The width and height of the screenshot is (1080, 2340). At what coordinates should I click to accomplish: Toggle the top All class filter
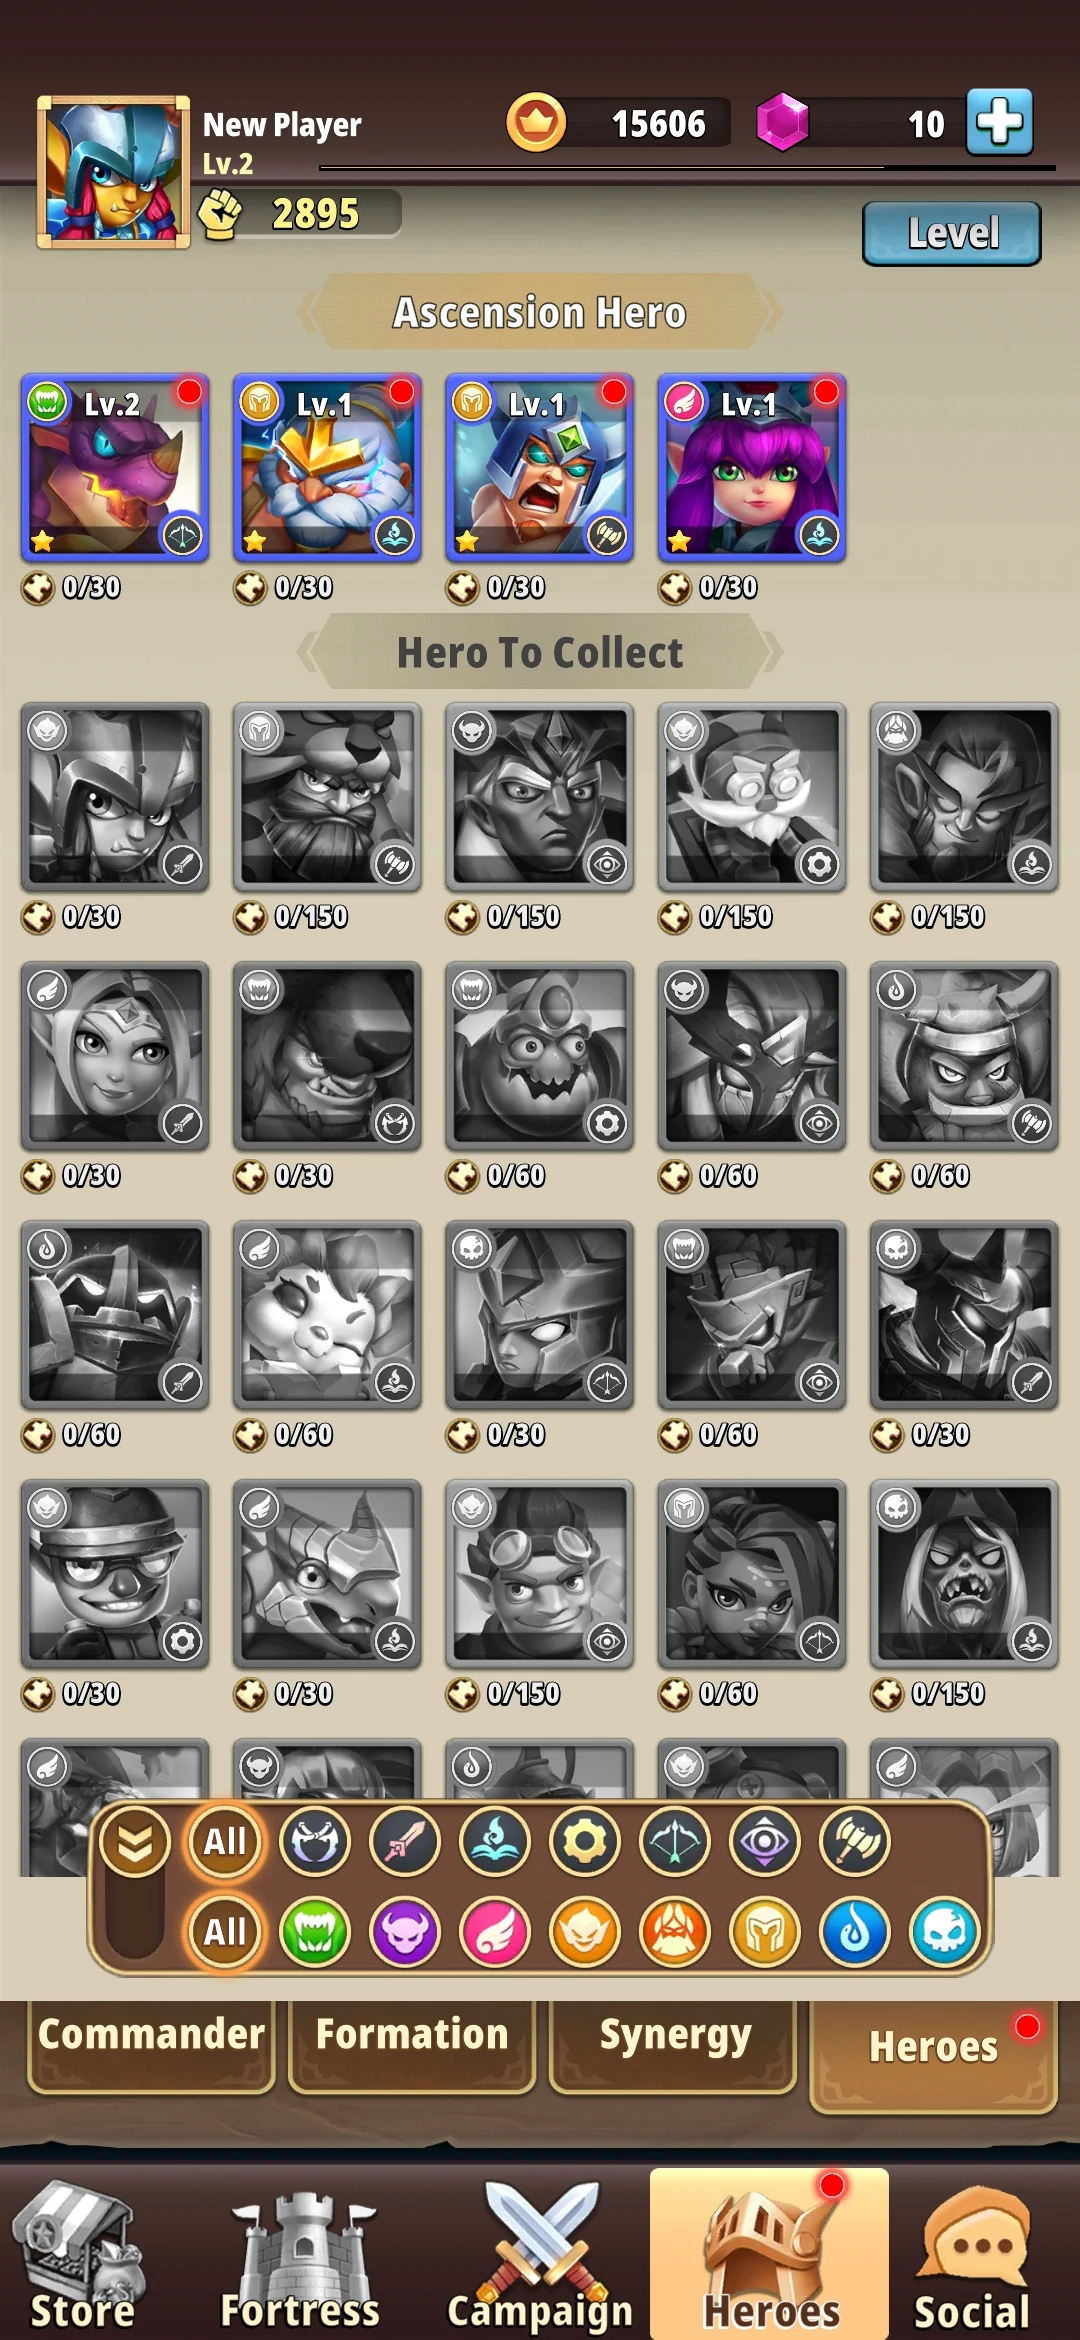tap(225, 1841)
